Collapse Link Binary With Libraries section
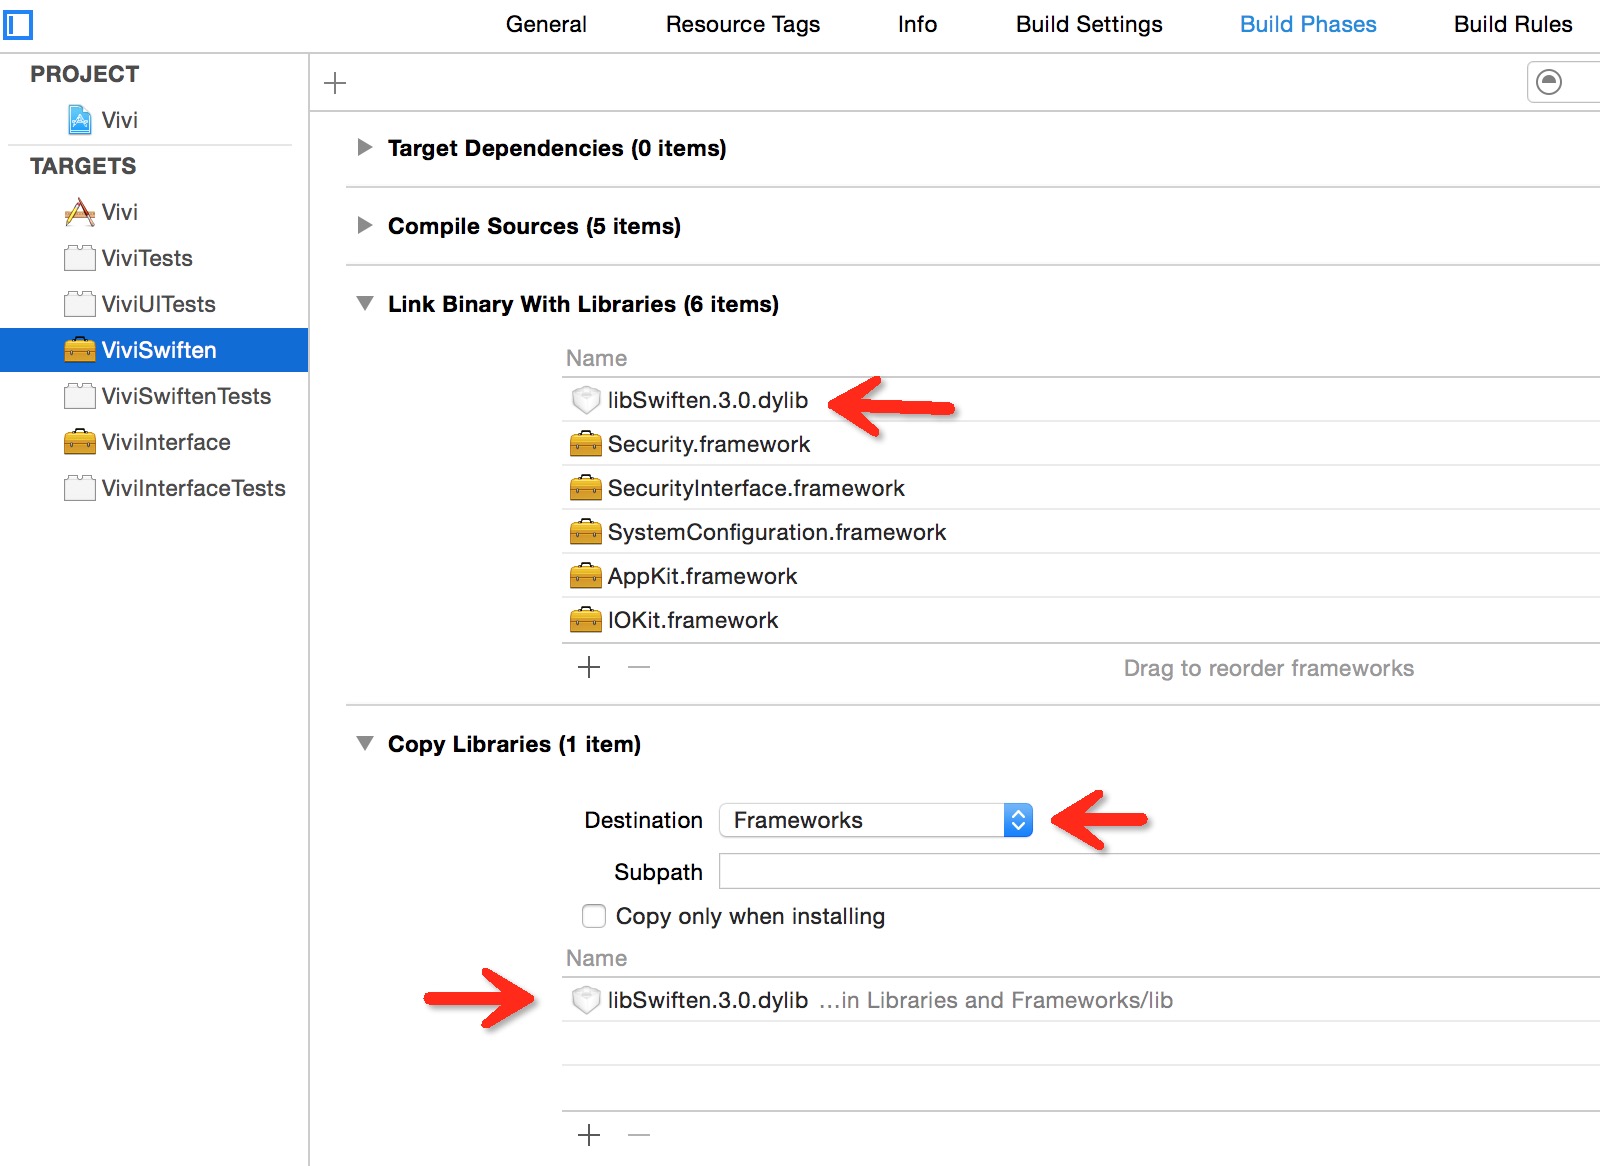This screenshot has height=1166, width=1600. point(365,304)
